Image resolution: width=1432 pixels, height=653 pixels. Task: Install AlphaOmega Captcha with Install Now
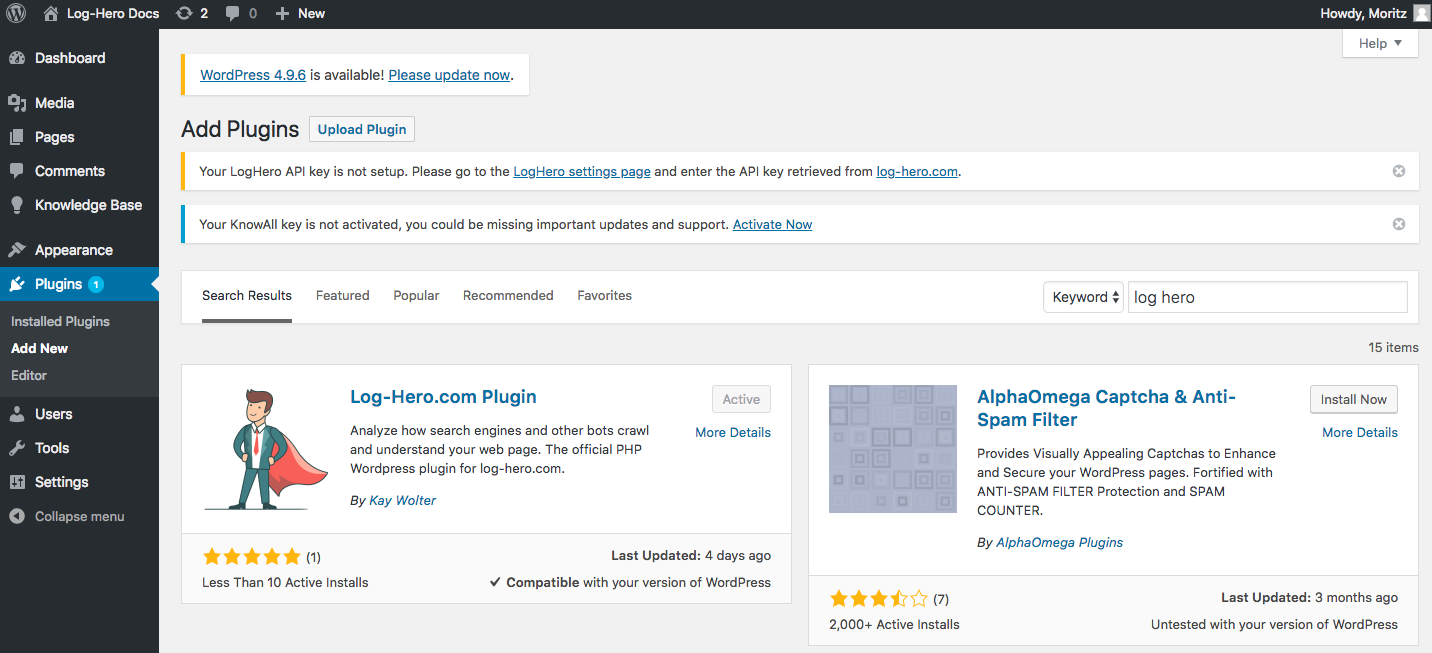pos(1354,399)
